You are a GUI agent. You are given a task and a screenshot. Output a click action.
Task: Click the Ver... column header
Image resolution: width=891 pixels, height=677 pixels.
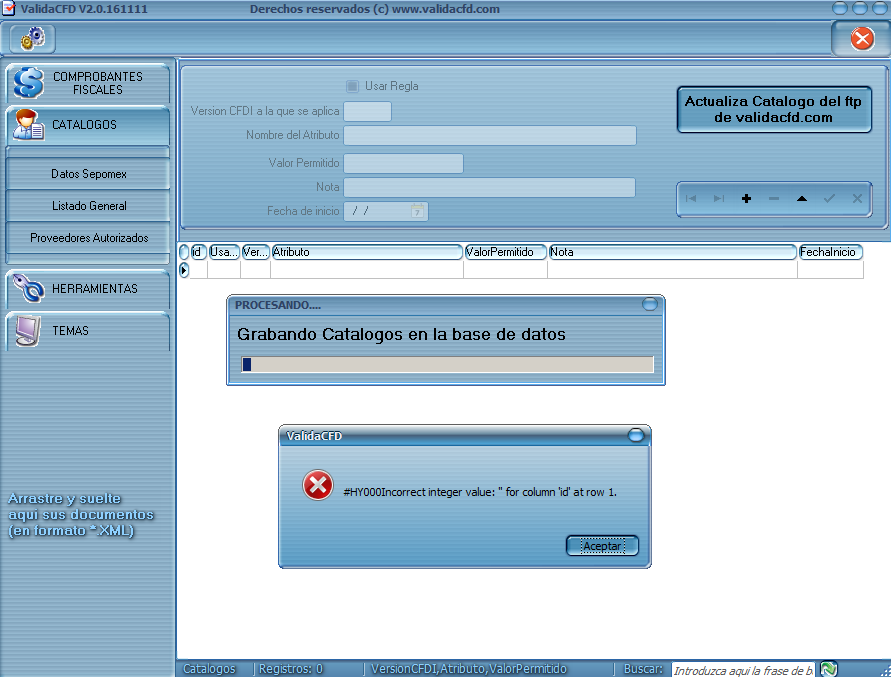[256, 252]
